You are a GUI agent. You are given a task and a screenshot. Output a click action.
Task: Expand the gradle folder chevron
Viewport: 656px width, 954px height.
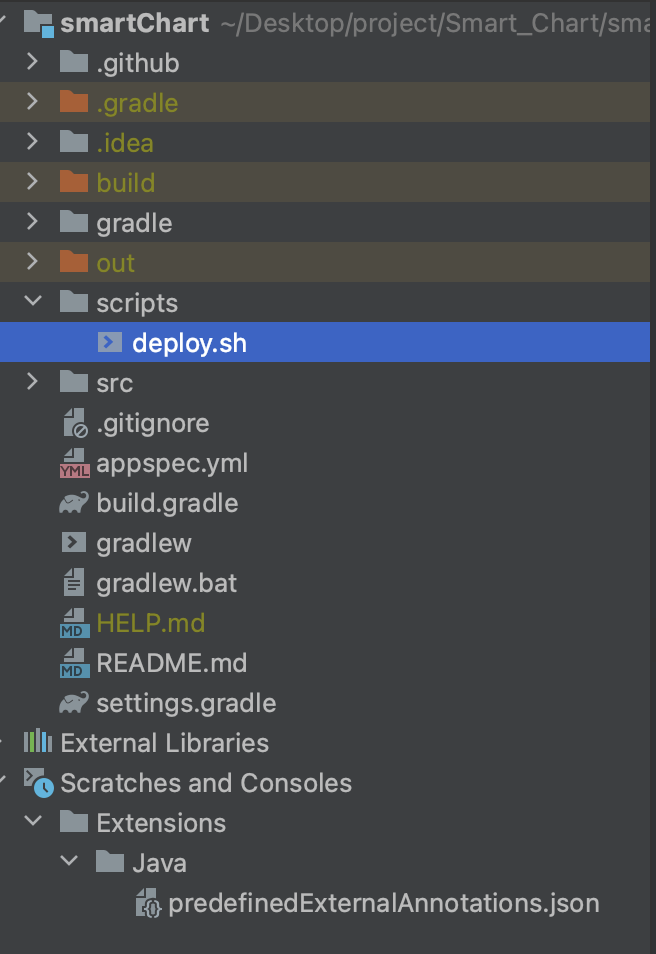[x=33, y=221]
